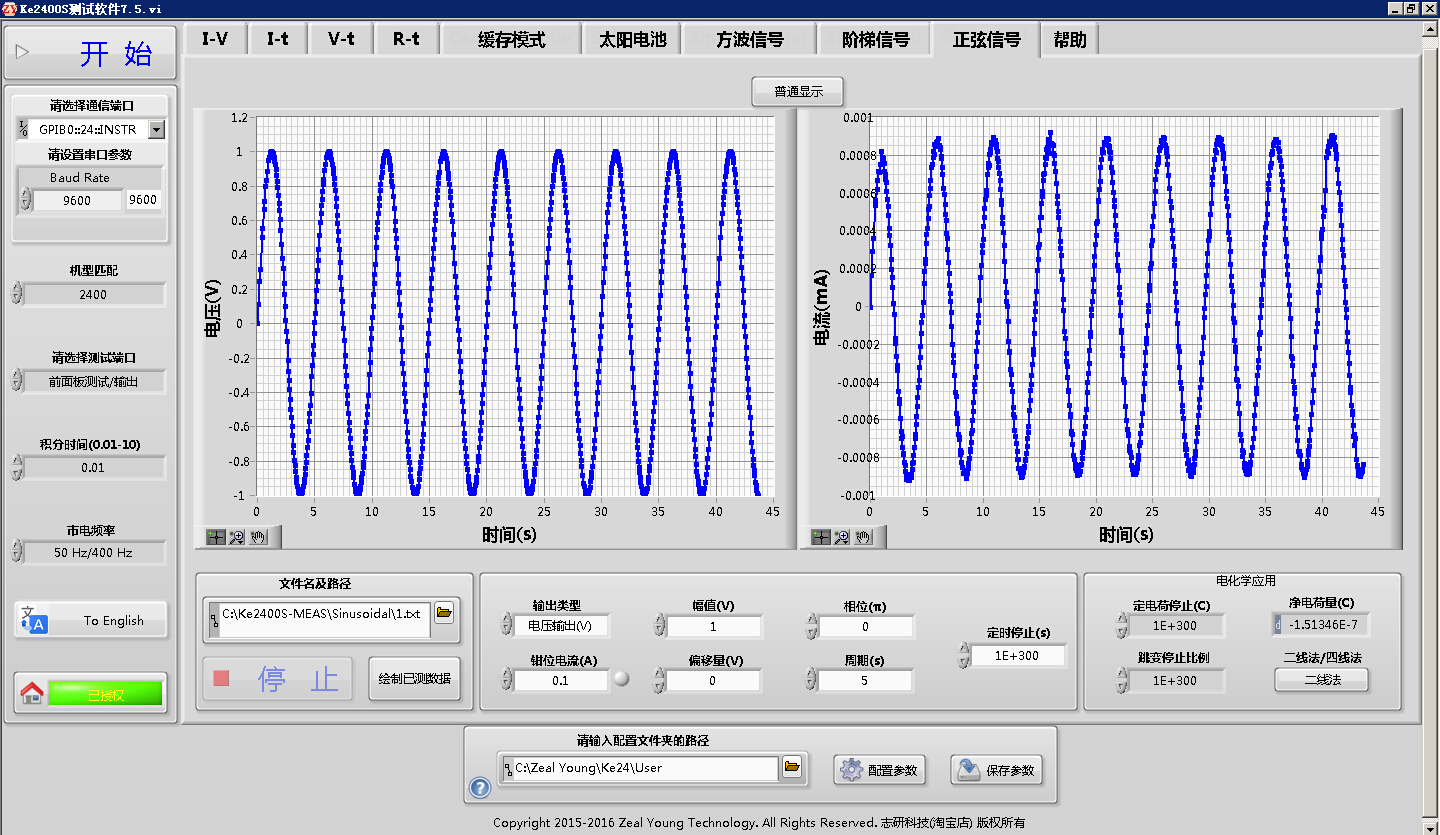Click the 配置参数 button
The height and width of the screenshot is (835, 1440).
(880, 770)
